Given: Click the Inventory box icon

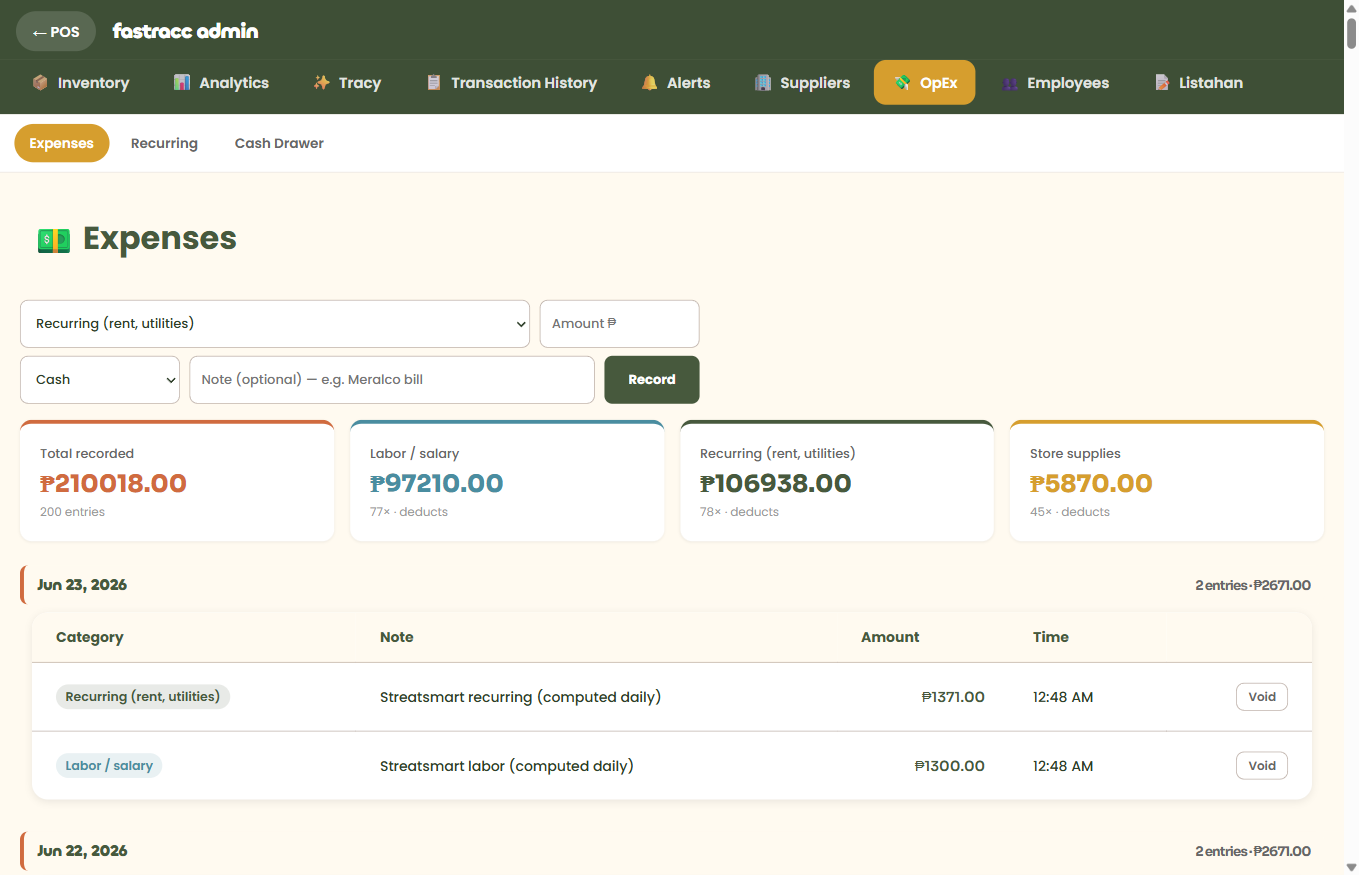Looking at the screenshot, I should 40,83.
